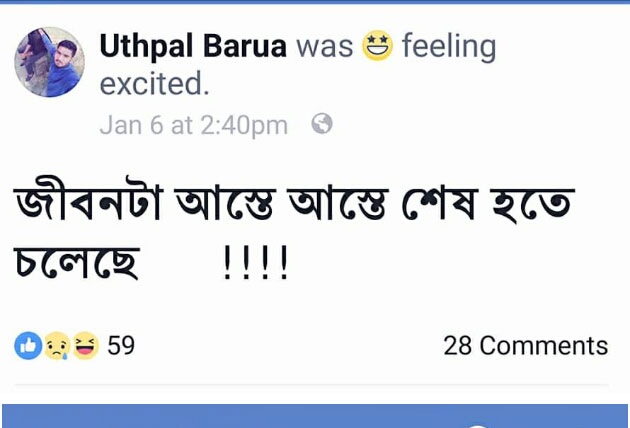630x428 pixels.
Task: Click the globe public privacy icon
Action: [x=322, y=123]
